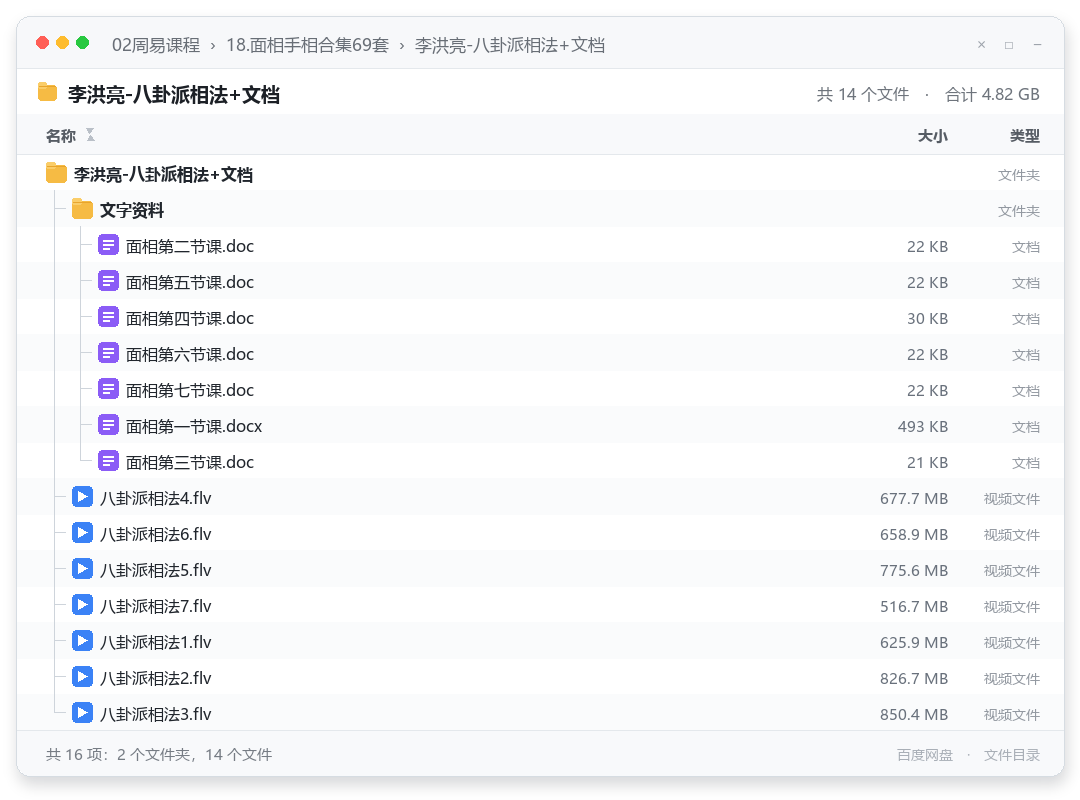Select file name 八卦派相法2.flv
The width and height of the screenshot is (1080, 800).
(156, 678)
